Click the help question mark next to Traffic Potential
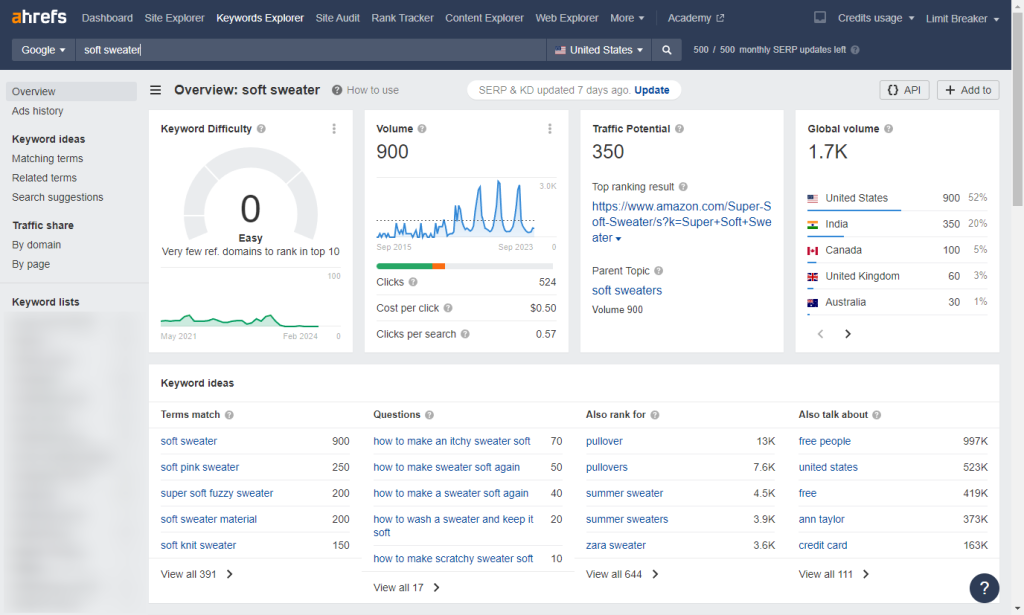The height and width of the screenshot is (615, 1024). (x=679, y=129)
